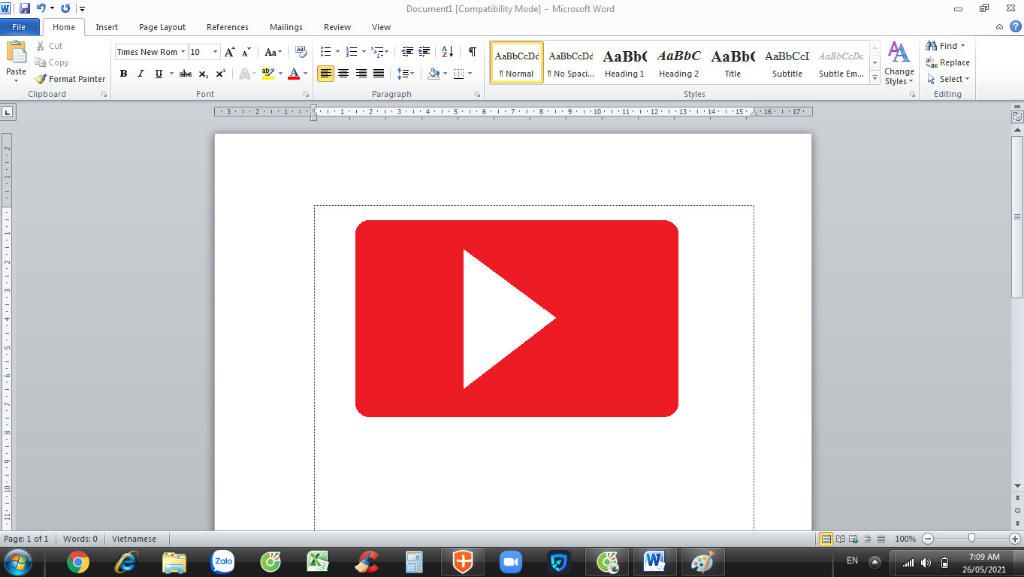The width and height of the screenshot is (1024, 577).
Task: Open the Customize Quick Access Toolbar dropdown
Action: (82, 8)
